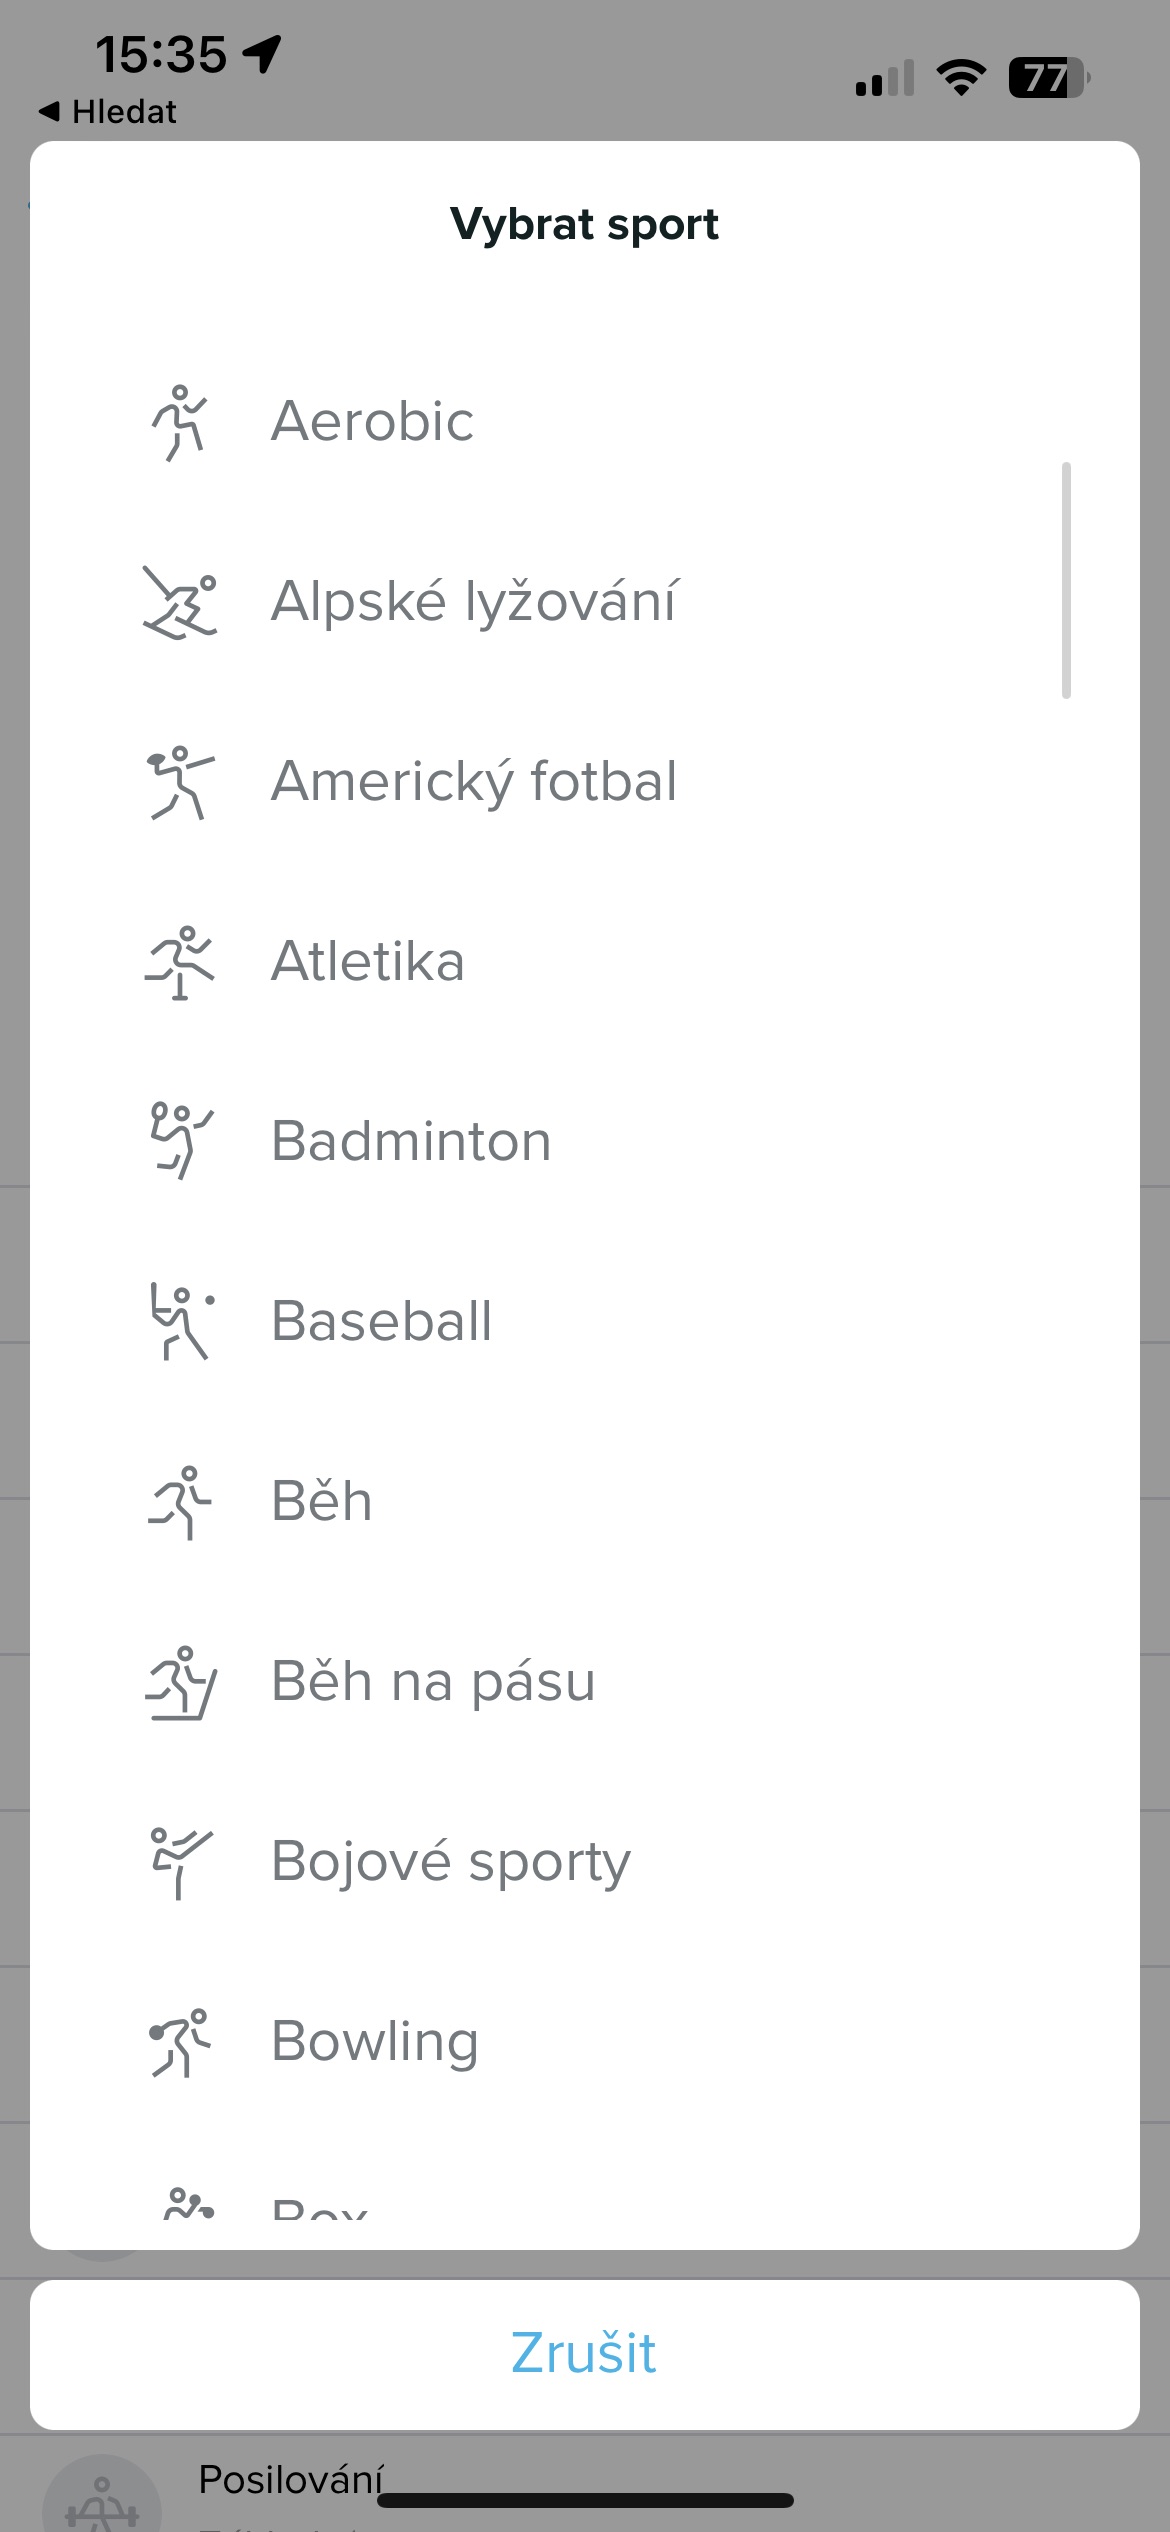
Task: Click the sport list scrollbar
Action: 1066,580
